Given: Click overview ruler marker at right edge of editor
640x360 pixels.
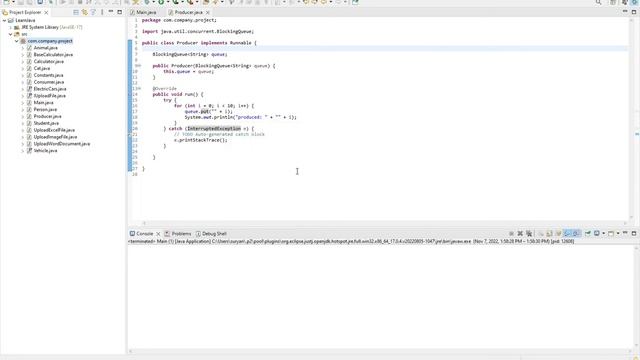Looking at the screenshot, I should (x=637, y=134).
